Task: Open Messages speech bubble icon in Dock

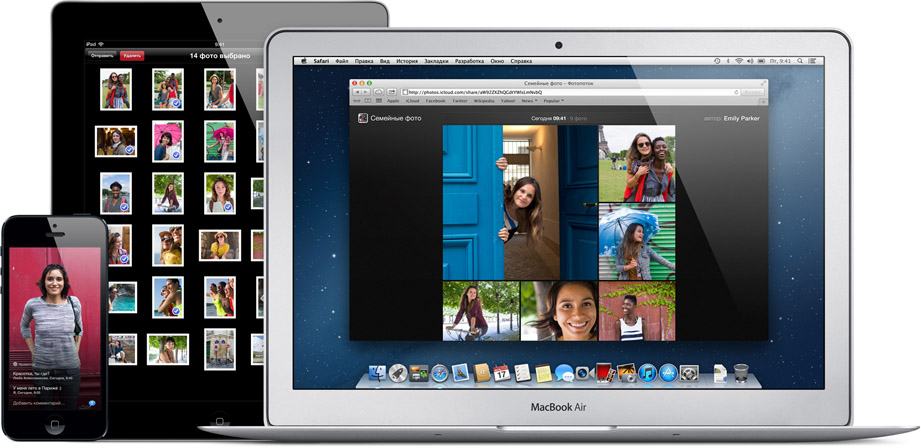Action: [x=564, y=373]
